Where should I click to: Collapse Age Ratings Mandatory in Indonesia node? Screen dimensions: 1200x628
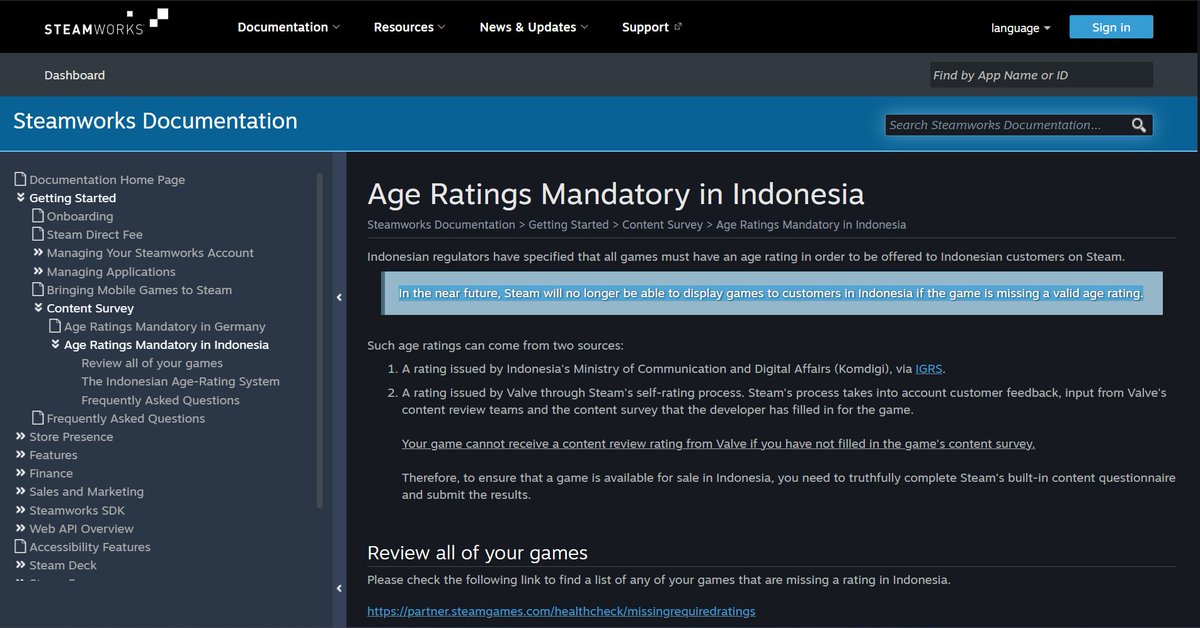[x=56, y=345]
